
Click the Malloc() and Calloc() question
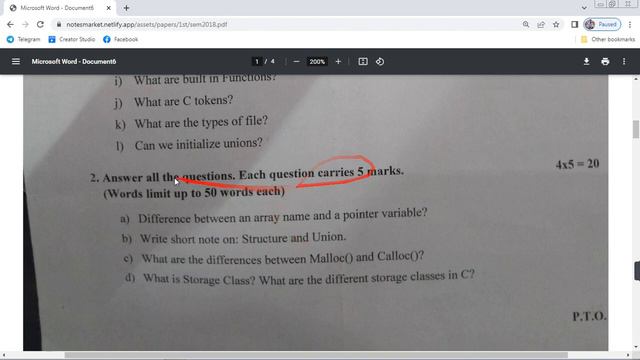283,258
